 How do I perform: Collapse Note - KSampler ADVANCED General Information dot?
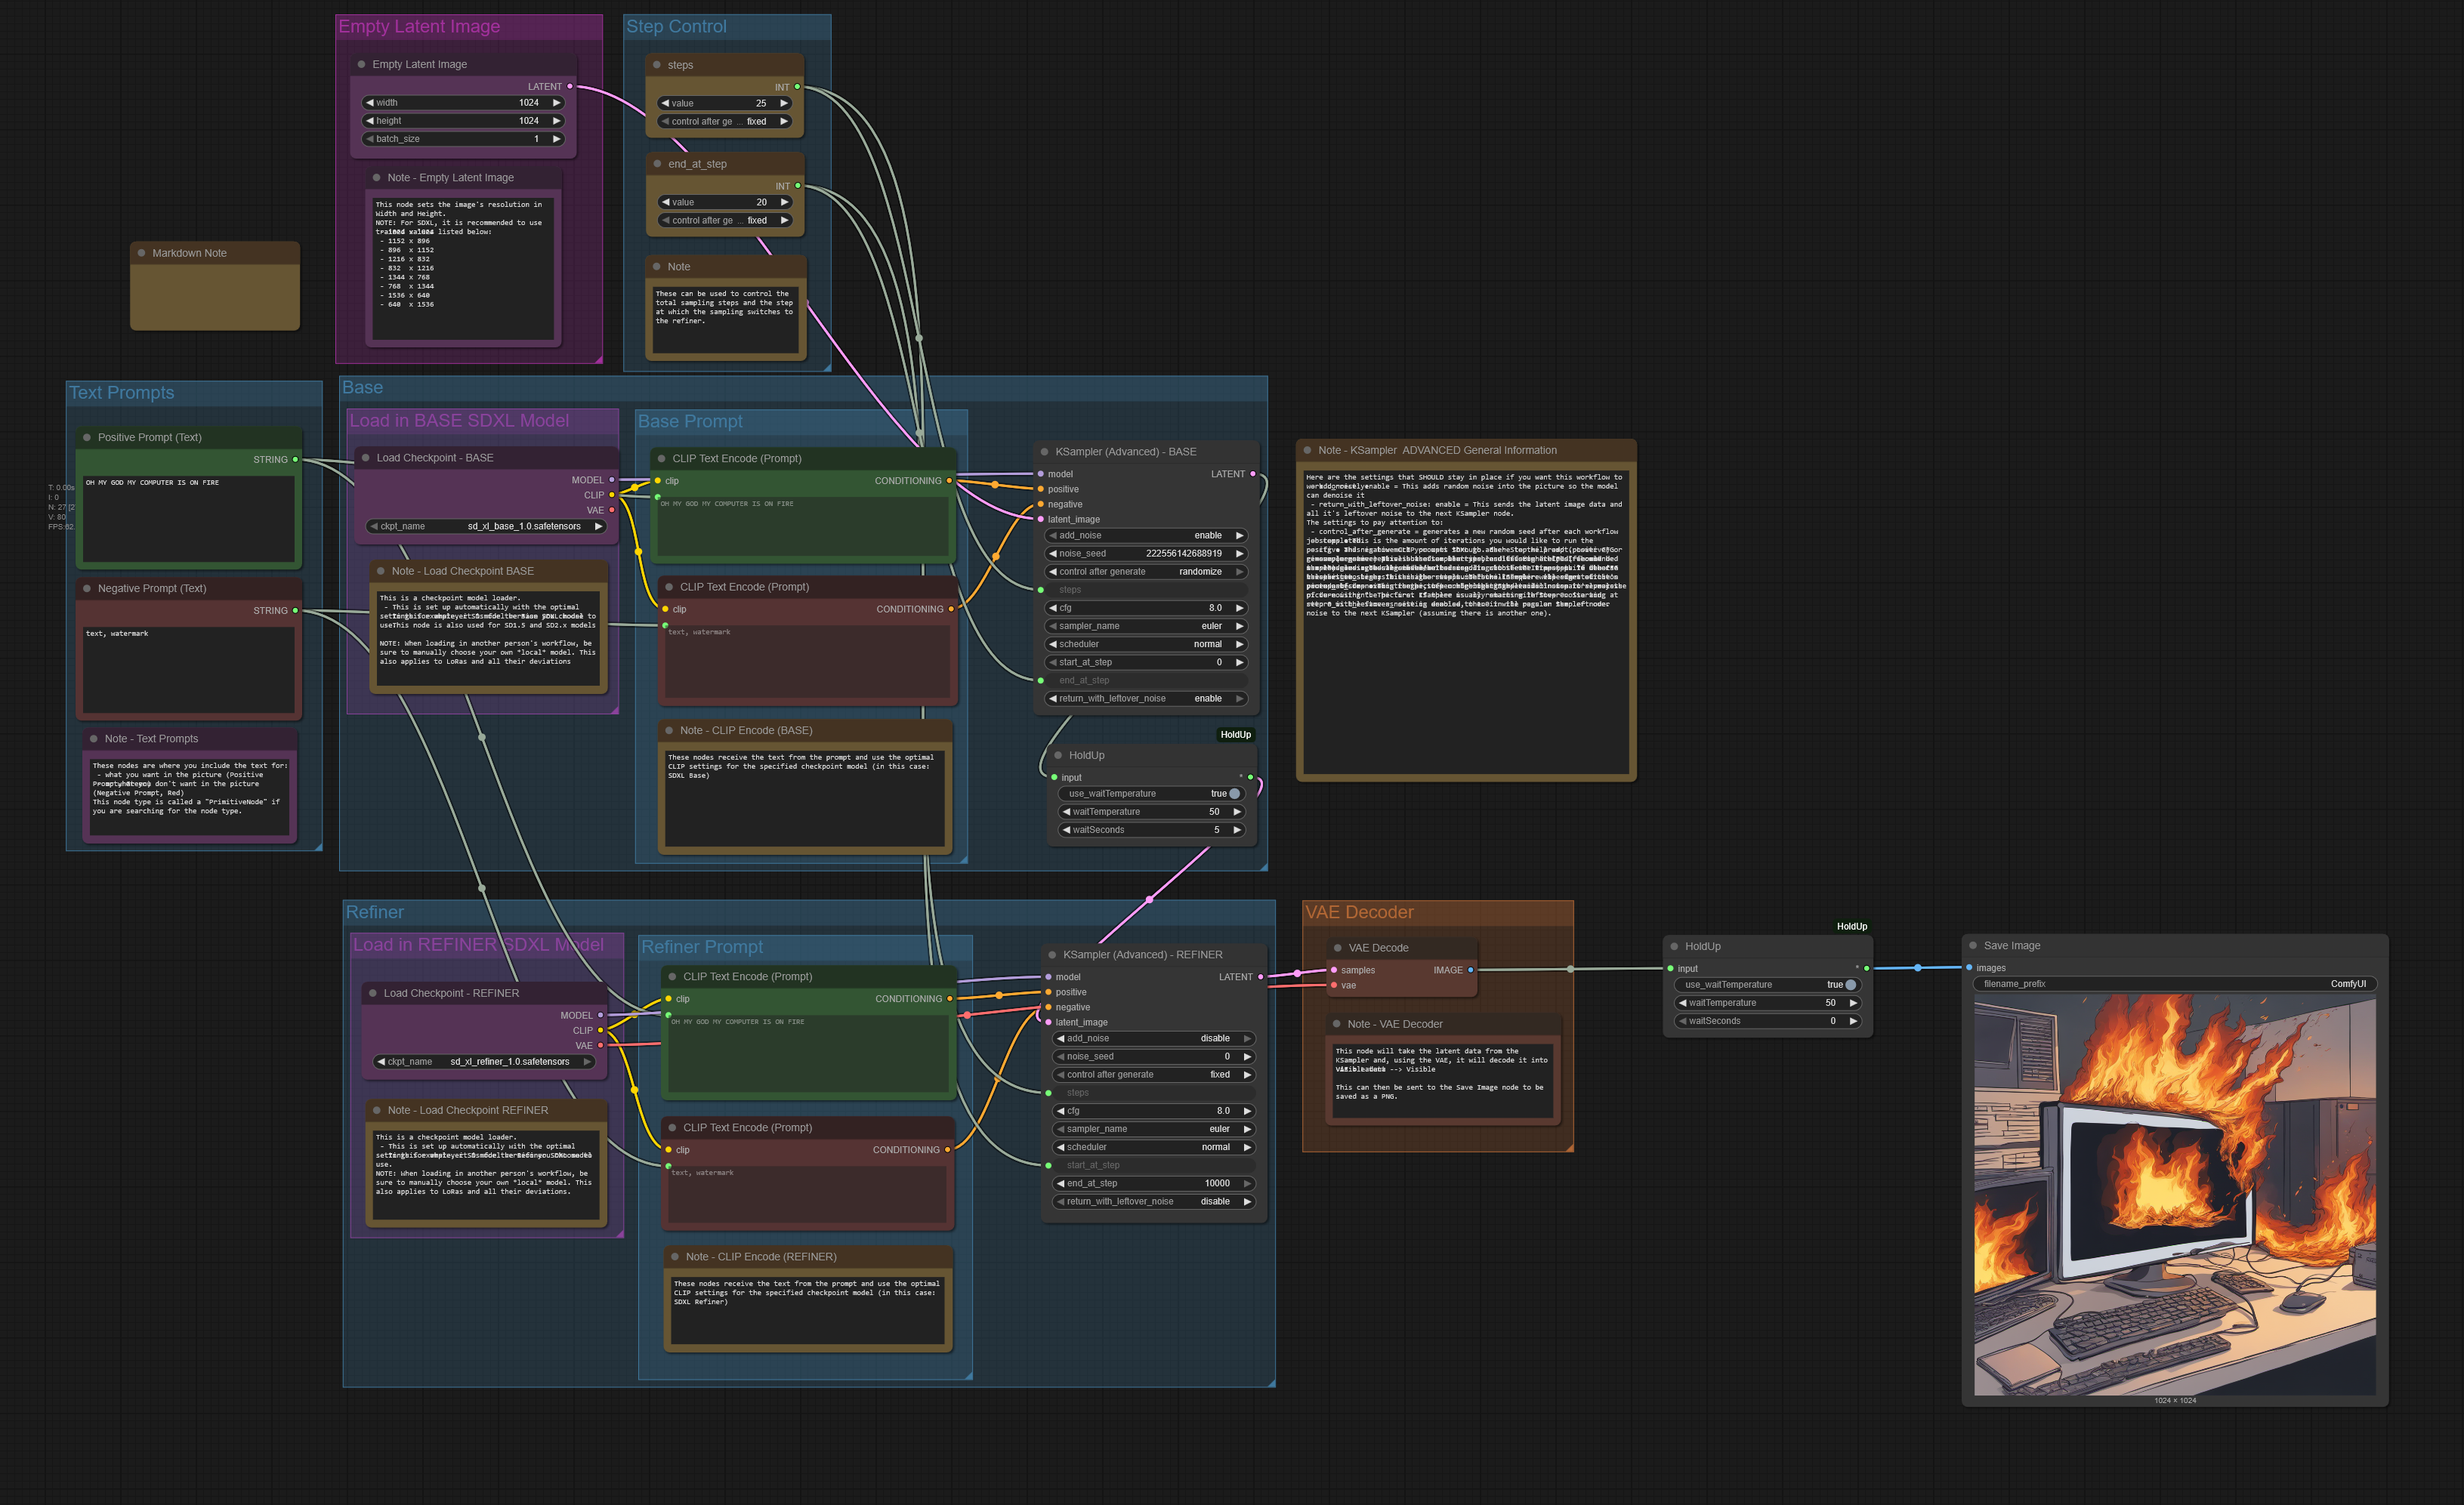(x=1308, y=450)
